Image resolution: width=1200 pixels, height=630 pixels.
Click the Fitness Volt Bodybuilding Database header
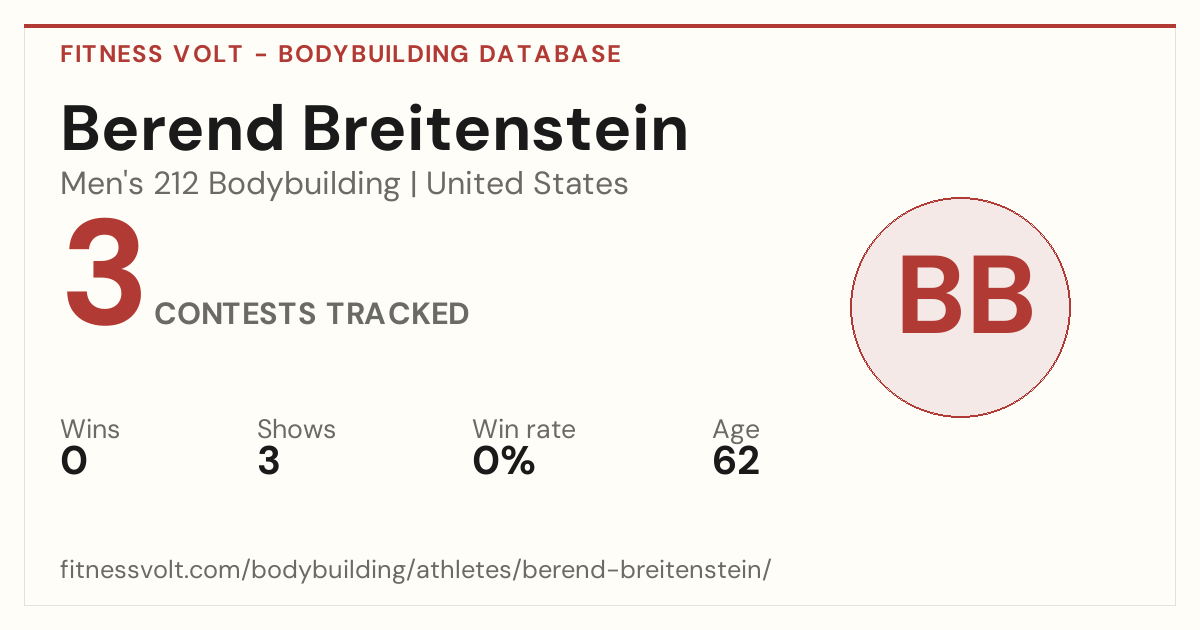(341, 54)
